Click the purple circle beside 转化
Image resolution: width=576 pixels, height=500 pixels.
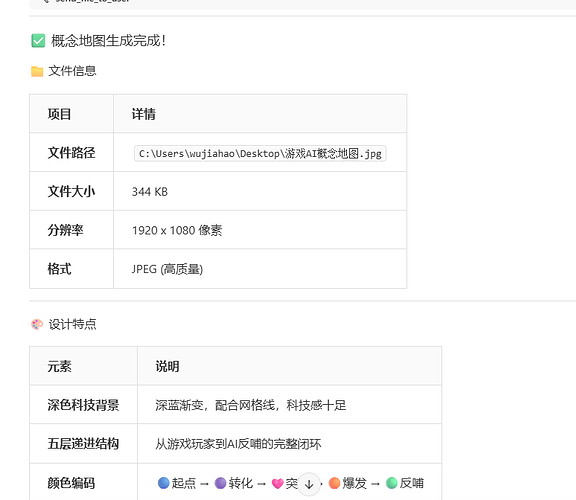click(x=220, y=483)
